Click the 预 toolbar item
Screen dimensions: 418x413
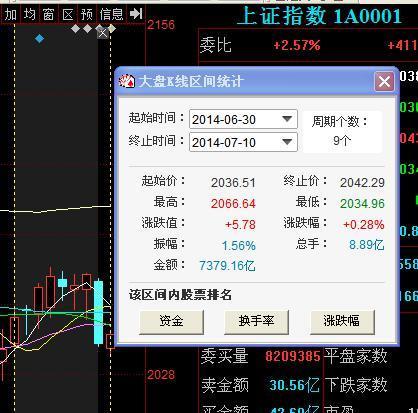click(87, 14)
